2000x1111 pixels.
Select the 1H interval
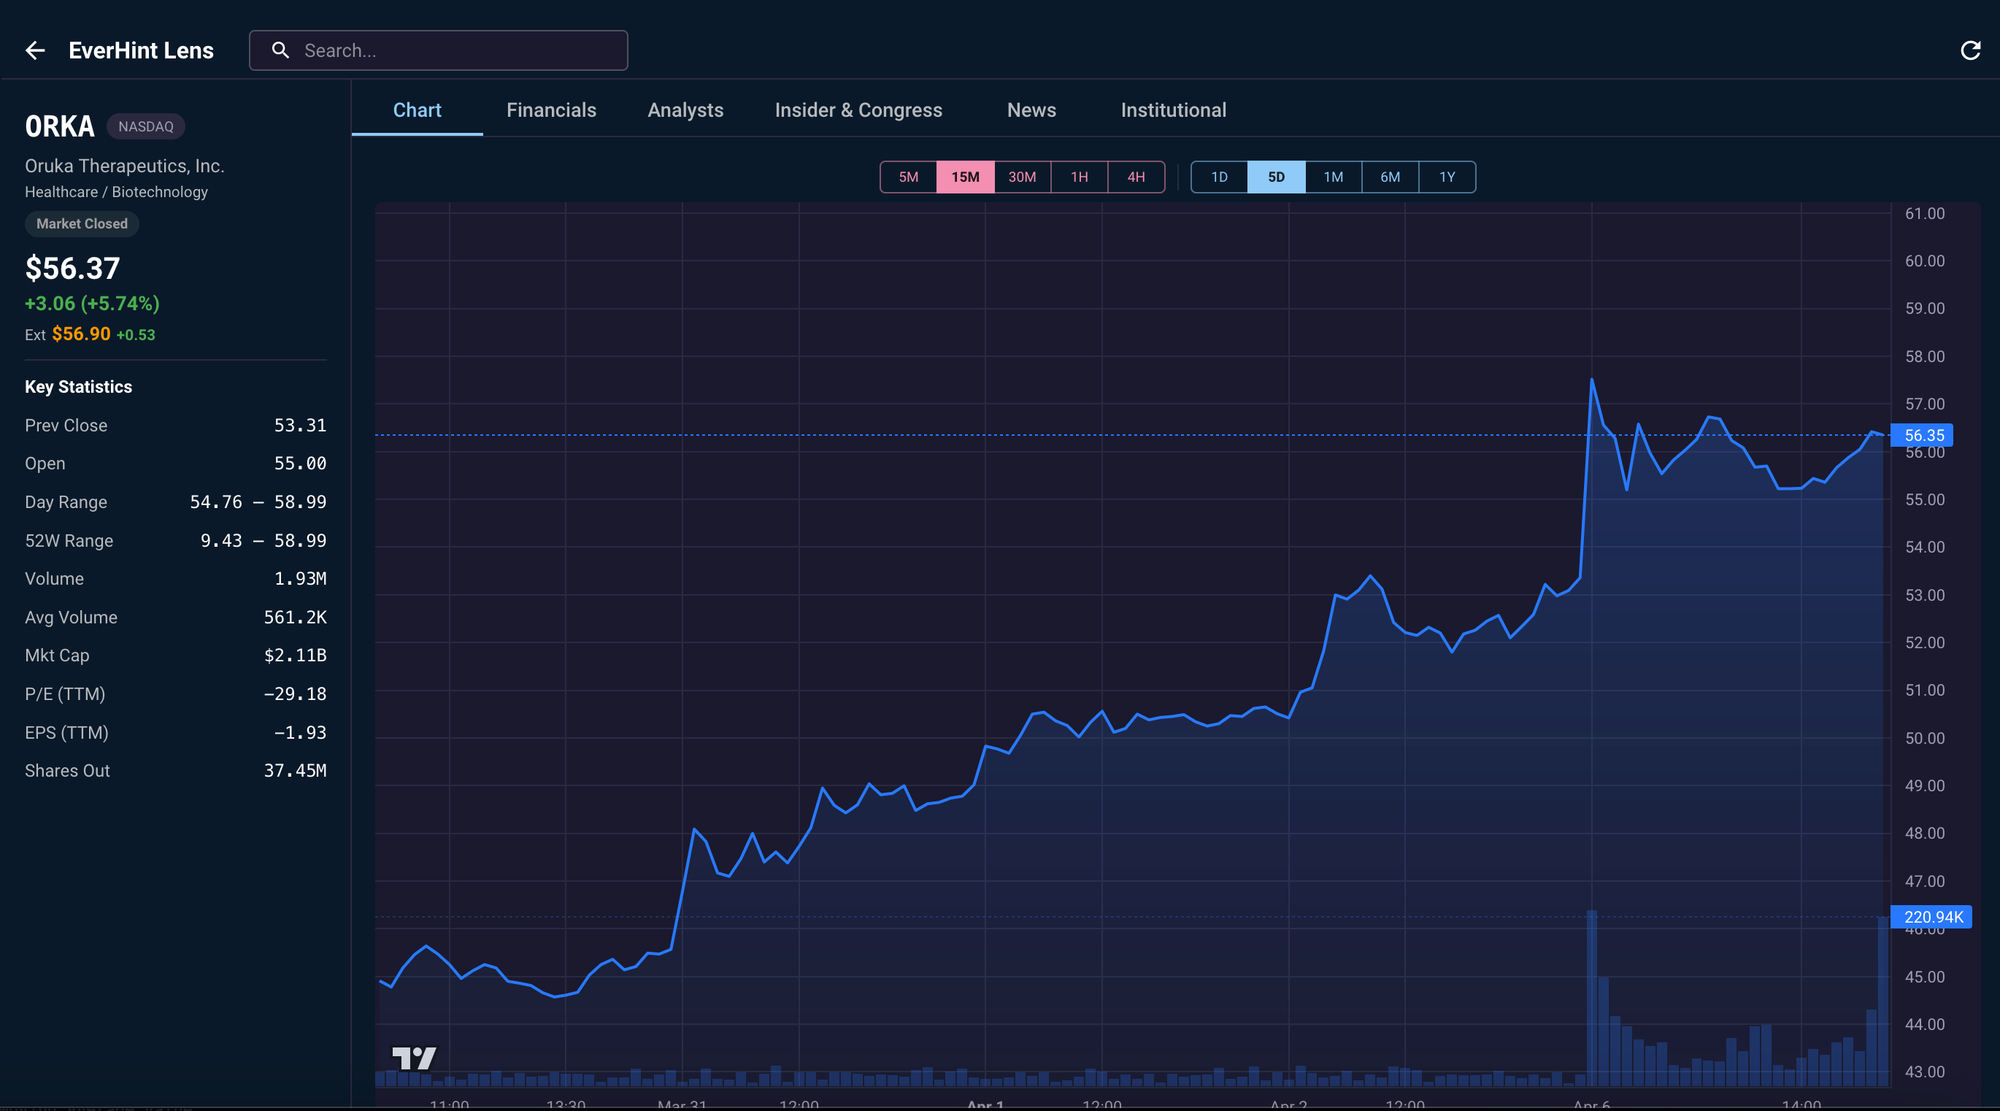pyautogui.click(x=1079, y=177)
